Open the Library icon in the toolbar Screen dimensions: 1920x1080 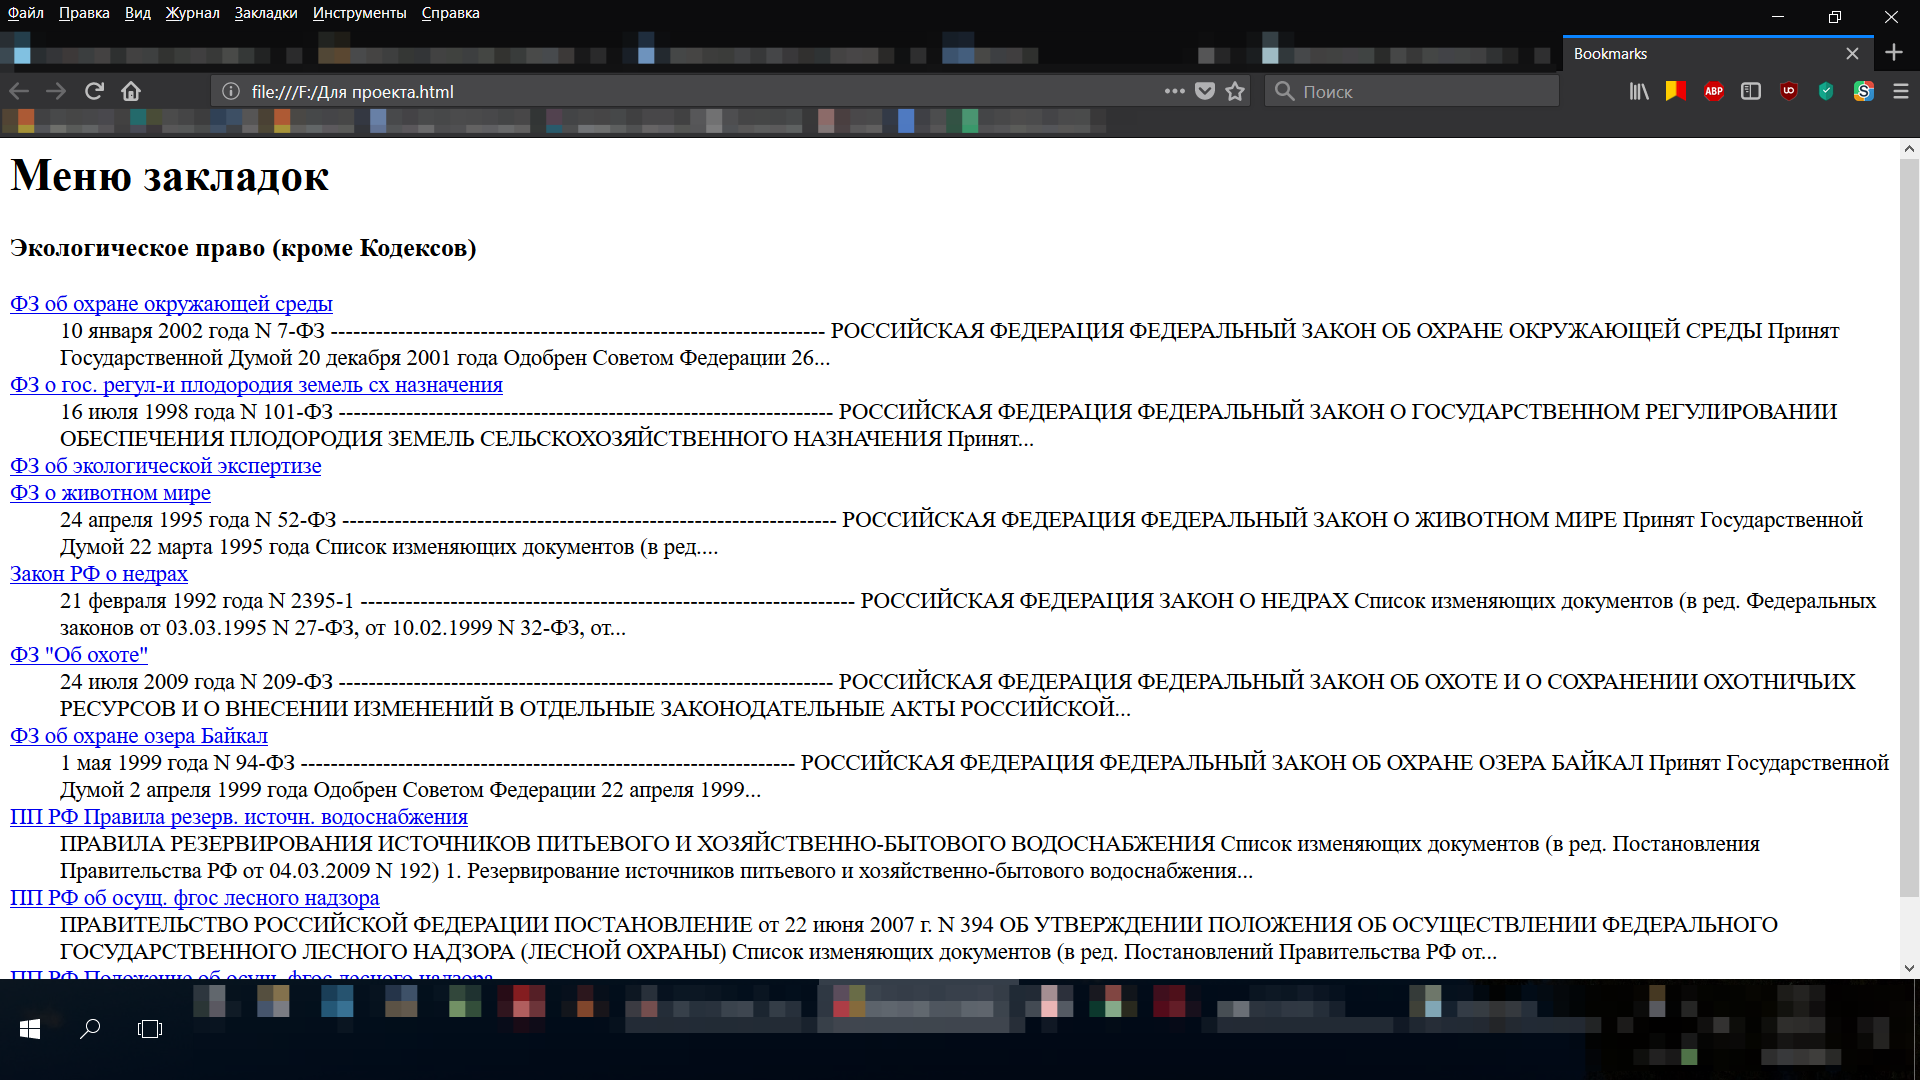(1639, 91)
